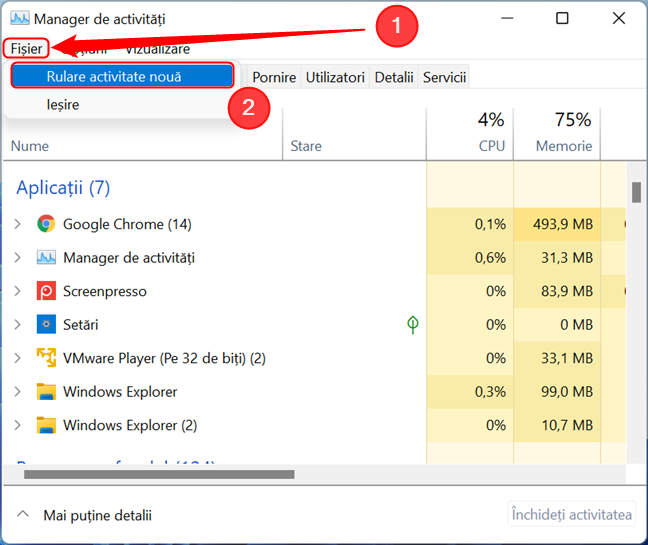Screen dimensions: 648x545
Task: Select the VMware Player (Pe 32 de biți) row
Action: pos(164,358)
